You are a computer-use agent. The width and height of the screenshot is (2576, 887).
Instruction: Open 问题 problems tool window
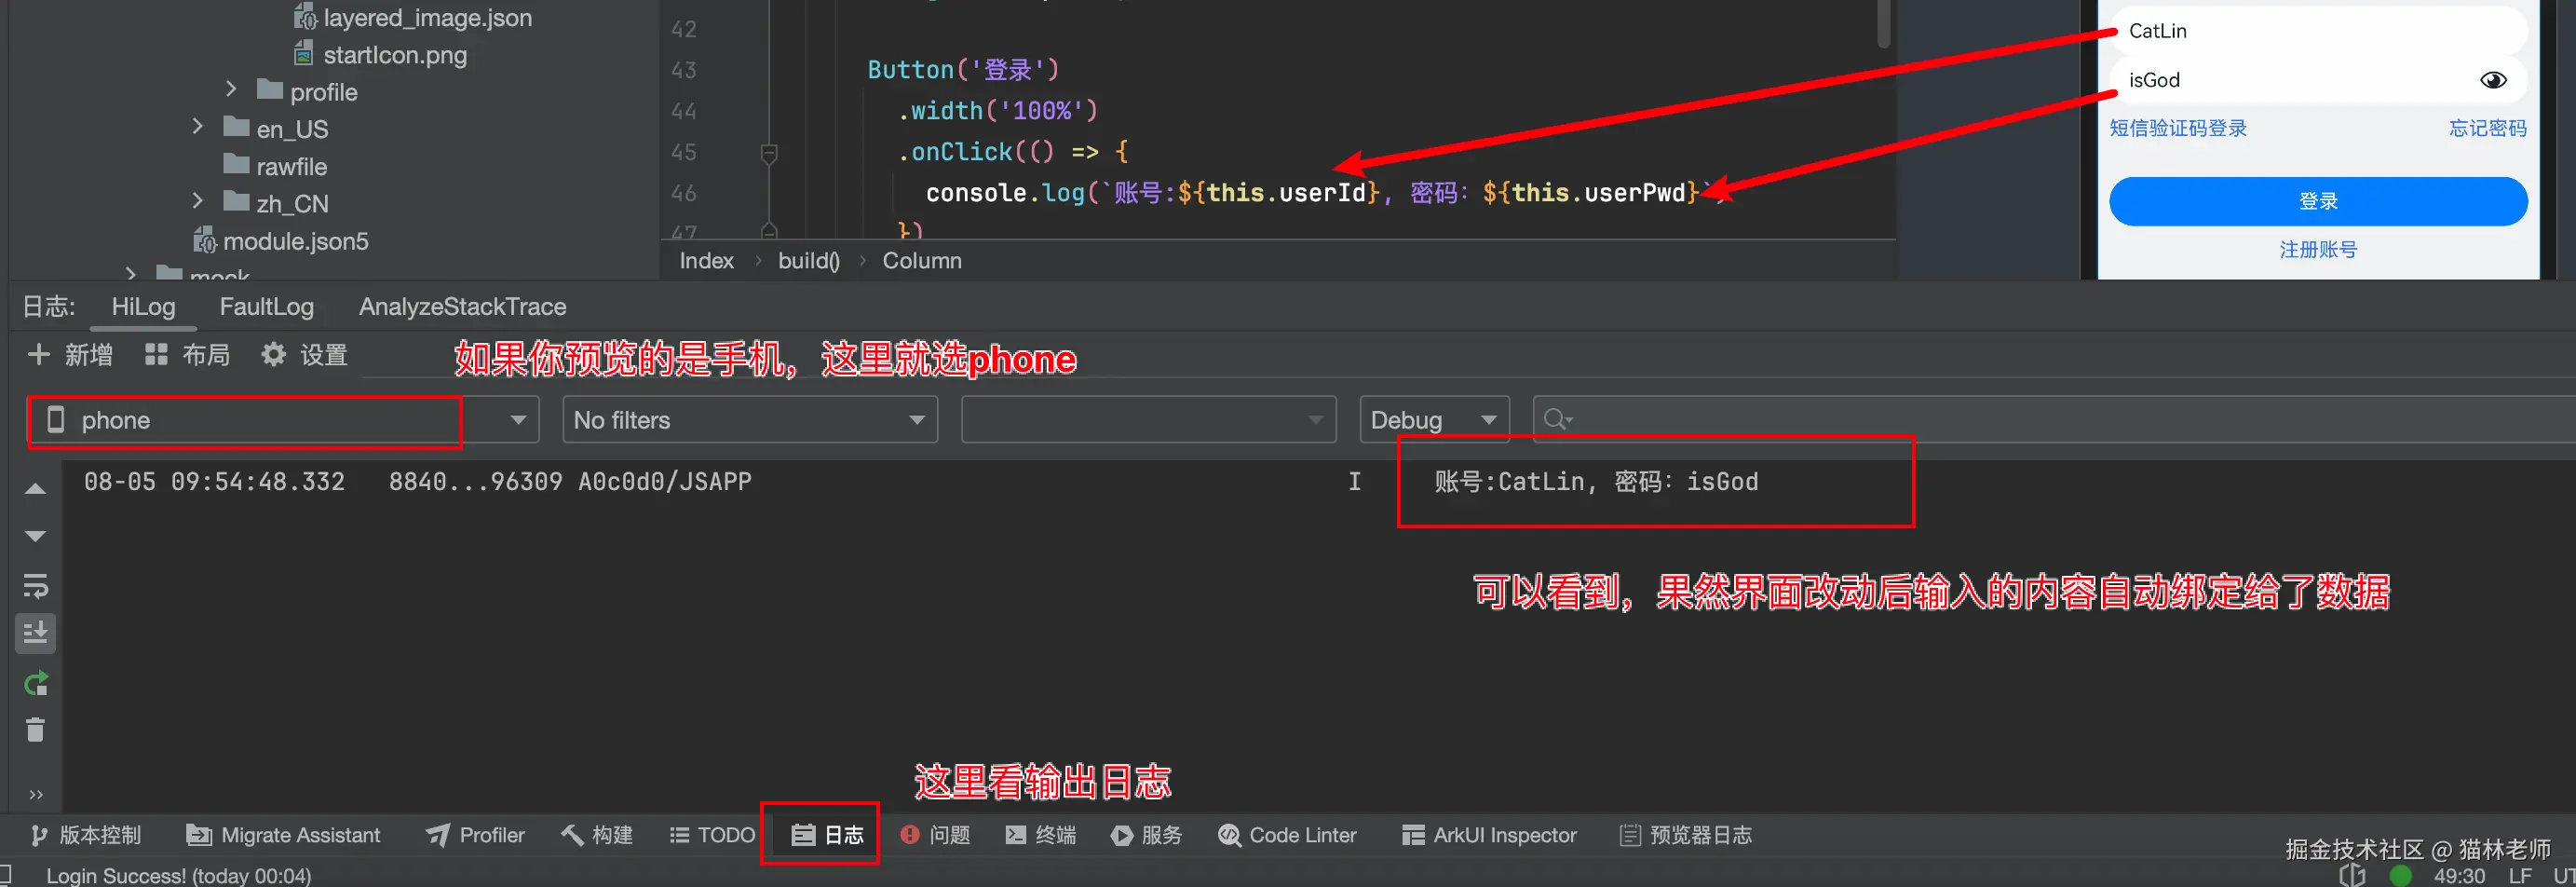(x=935, y=835)
